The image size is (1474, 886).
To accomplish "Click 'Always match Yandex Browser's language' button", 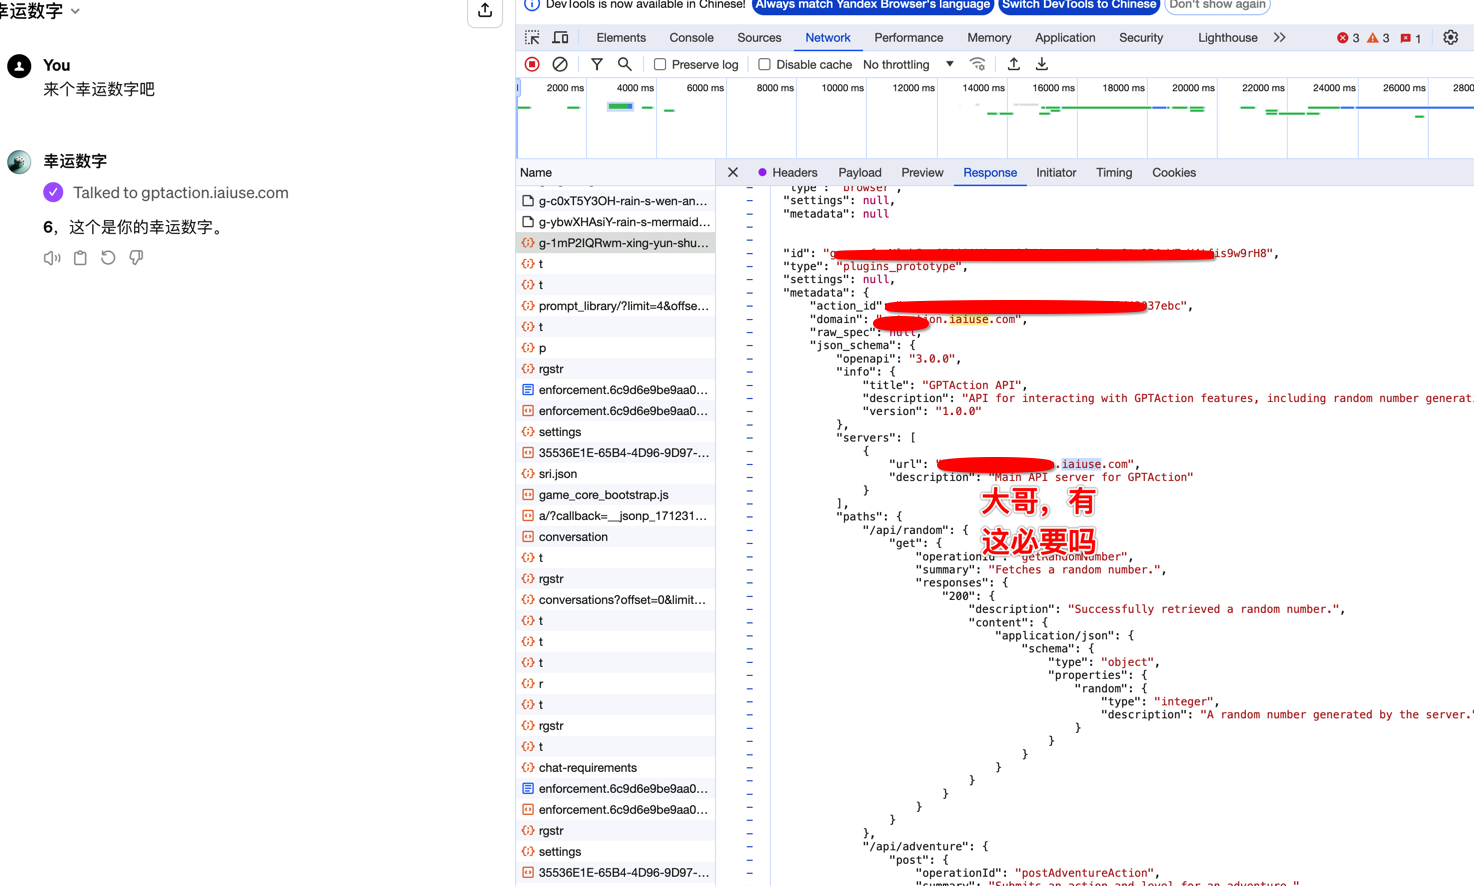I will [873, 4].
